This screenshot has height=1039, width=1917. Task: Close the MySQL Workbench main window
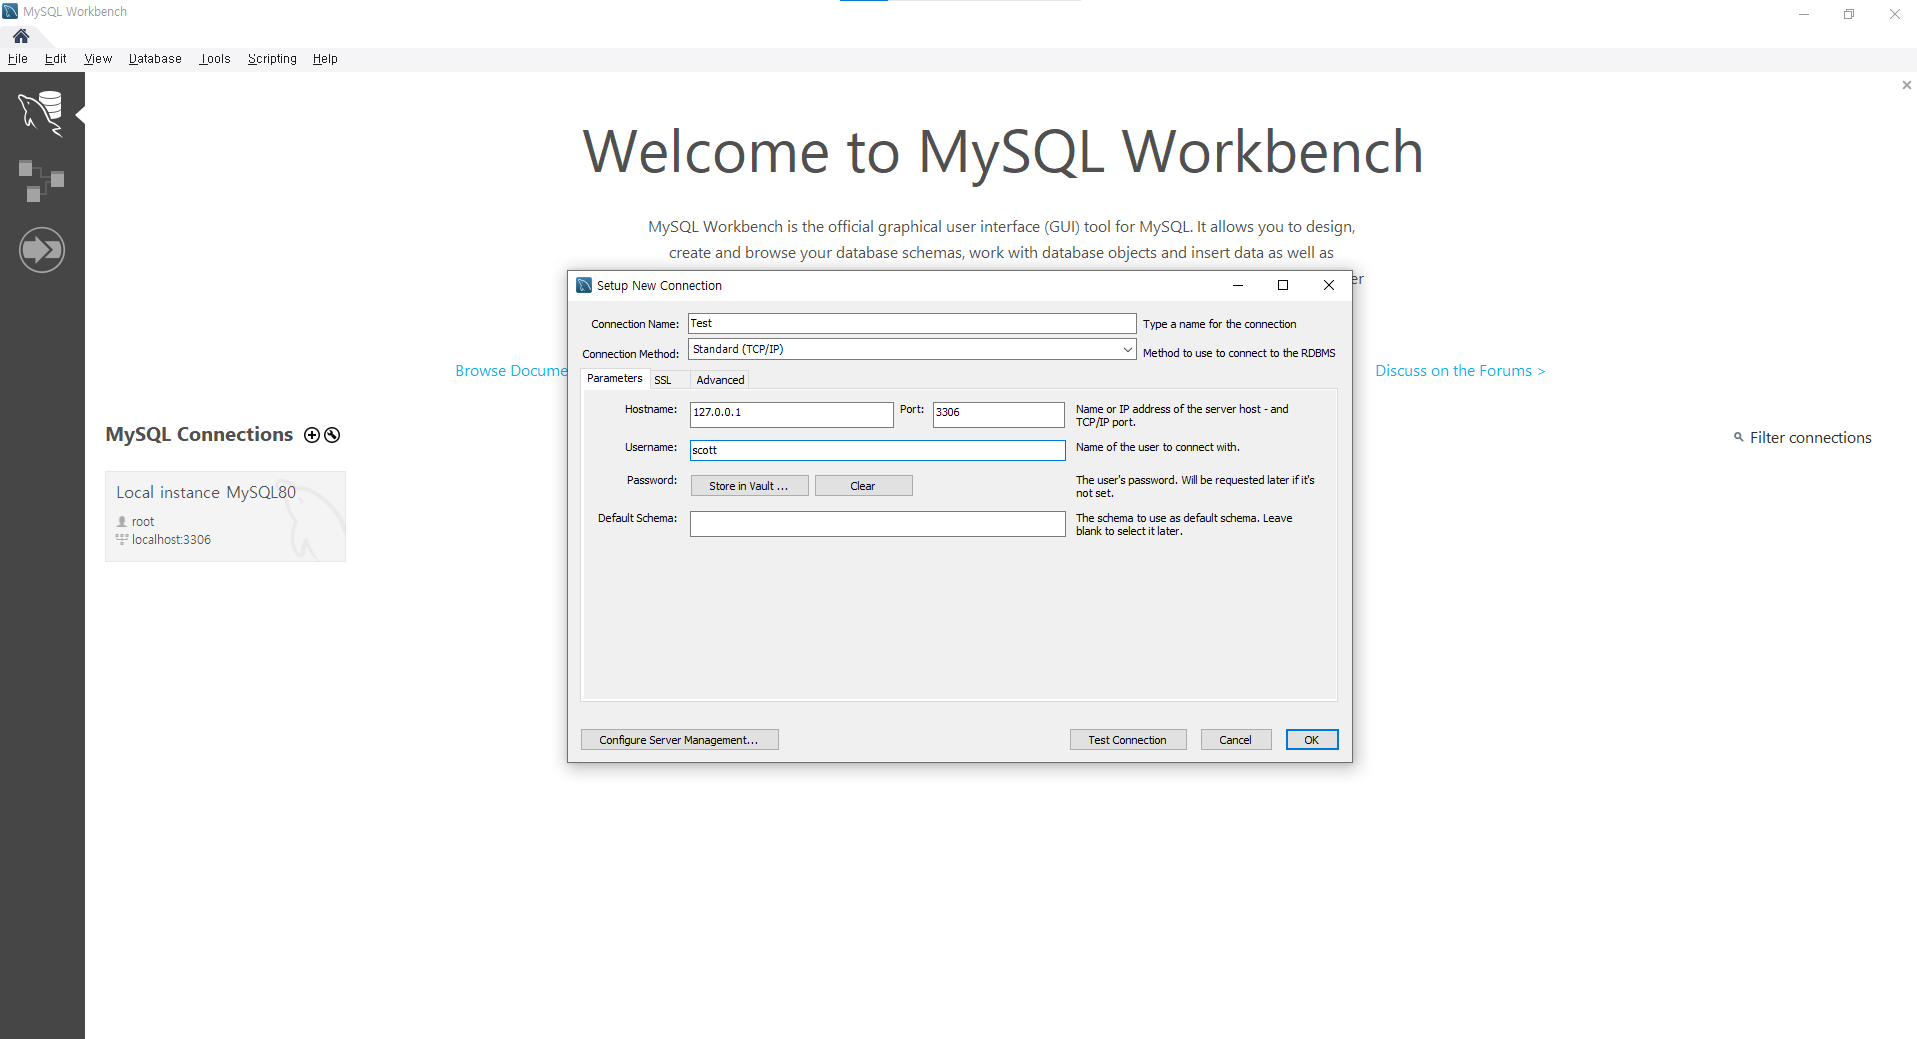1894,14
